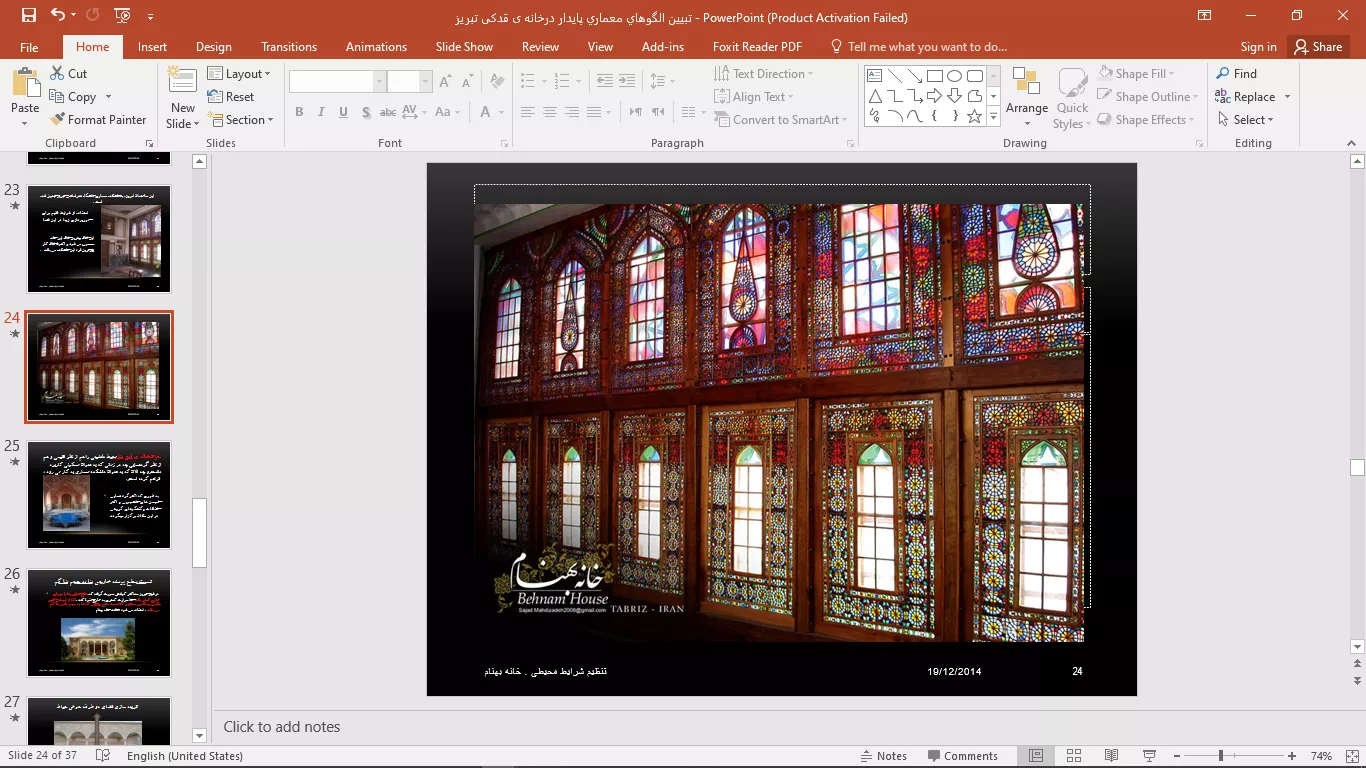
Task: Select slide 26 thumbnail
Action: [x=99, y=622]
